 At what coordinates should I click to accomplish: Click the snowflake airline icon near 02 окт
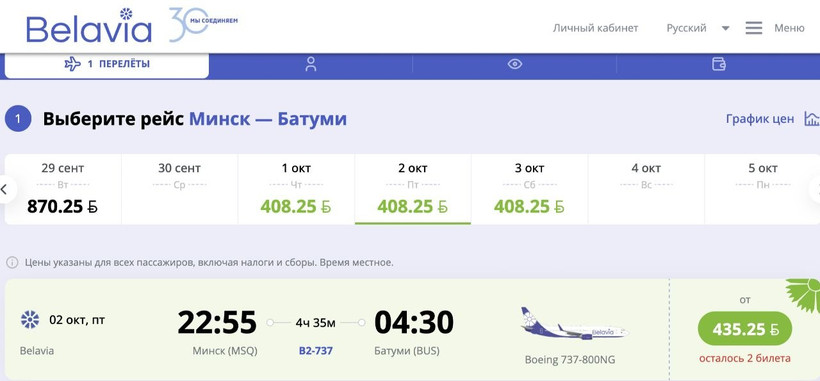tap(30, 319)
